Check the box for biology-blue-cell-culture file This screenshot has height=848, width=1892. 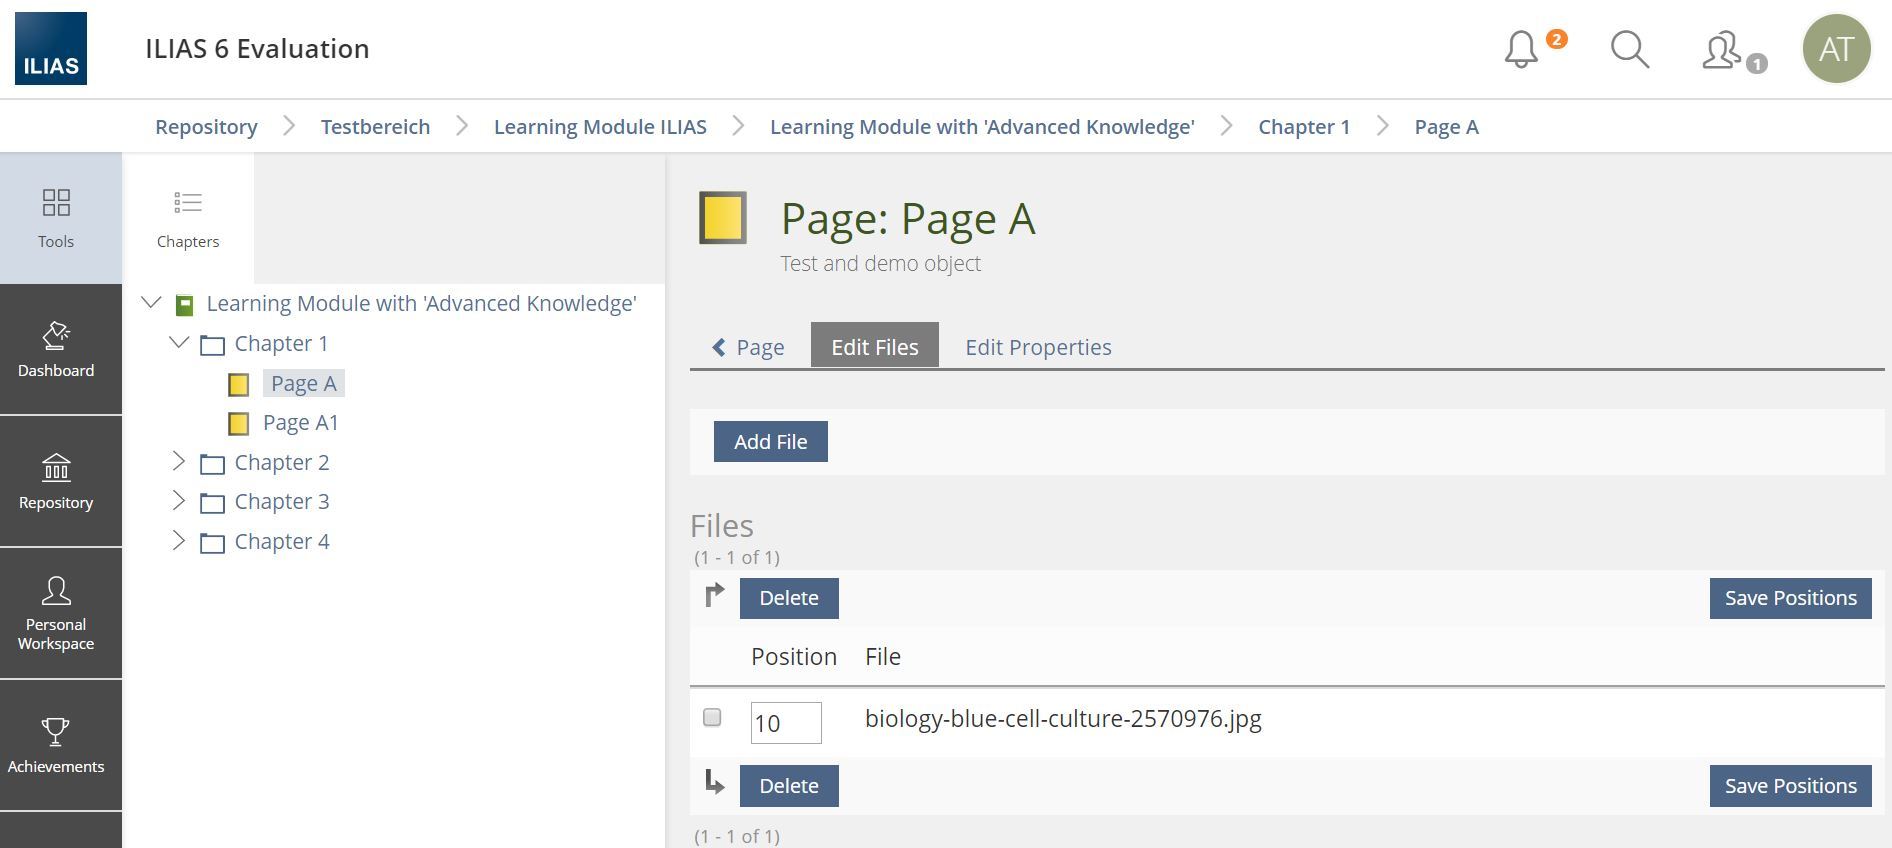(712, 718)
